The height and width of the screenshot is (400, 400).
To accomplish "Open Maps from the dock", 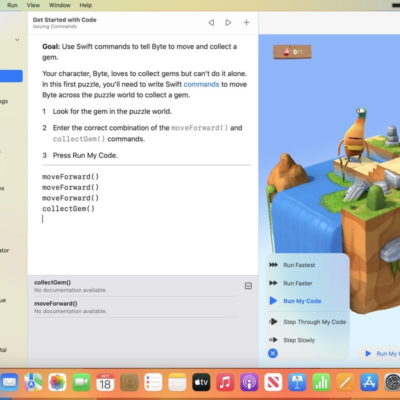I will coord(33,382).
